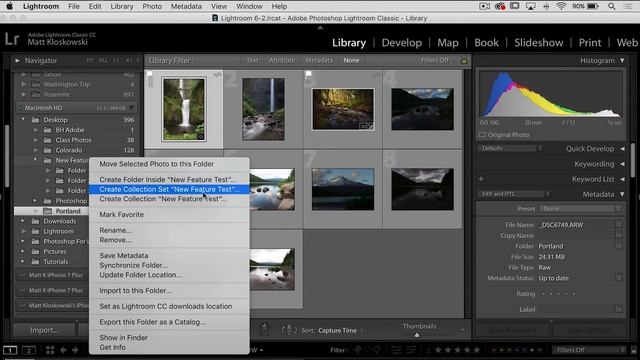
Task: Toggle flag on the third forest thumbnail
Action: [x=309, y=74]
